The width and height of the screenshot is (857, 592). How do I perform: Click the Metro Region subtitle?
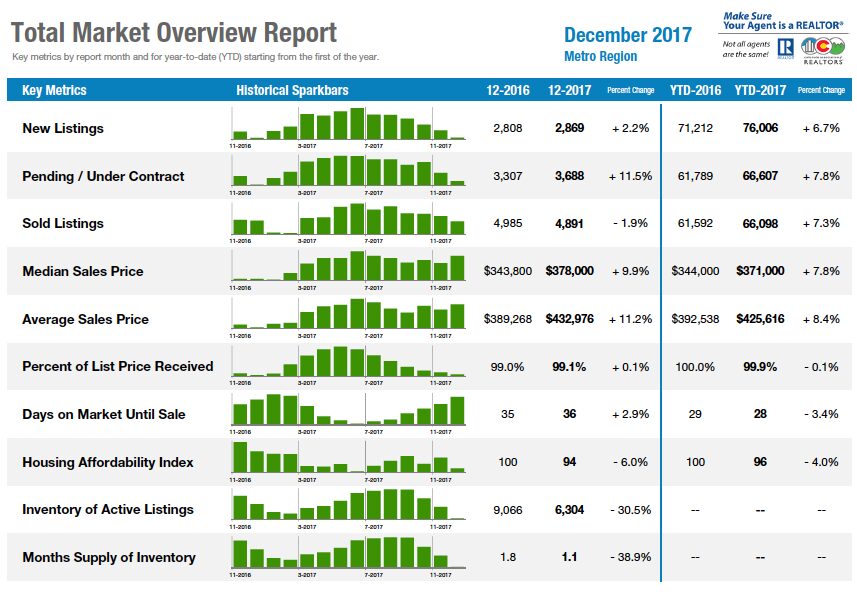coord(601,56)
